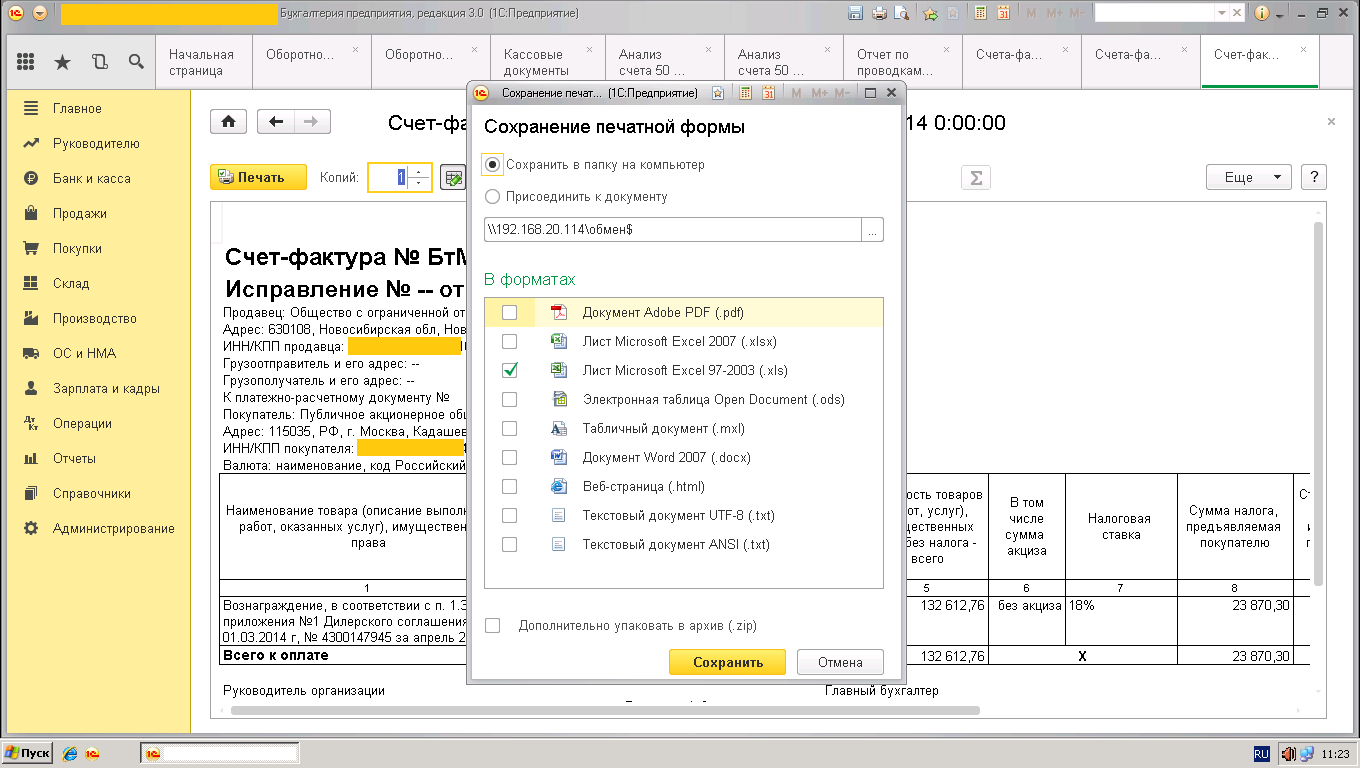Image resolution: width=1360 pixels, height=768 pixels.
Task: Click the add-to-favorites star icon in main title bar
Action: [x=930, y=13]
